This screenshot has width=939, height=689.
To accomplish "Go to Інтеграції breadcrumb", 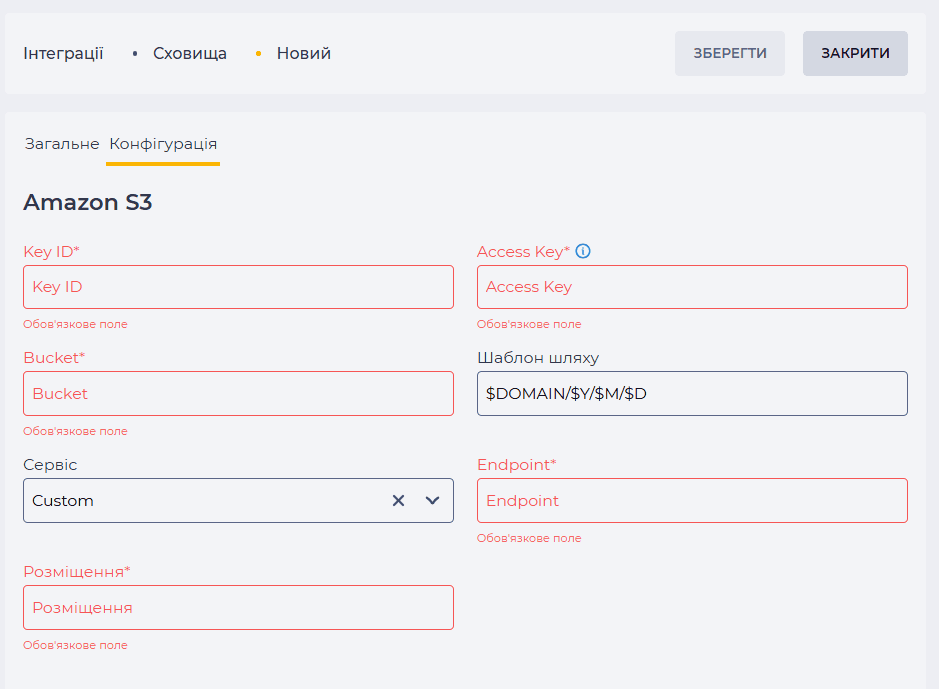I will pos(63,53).
